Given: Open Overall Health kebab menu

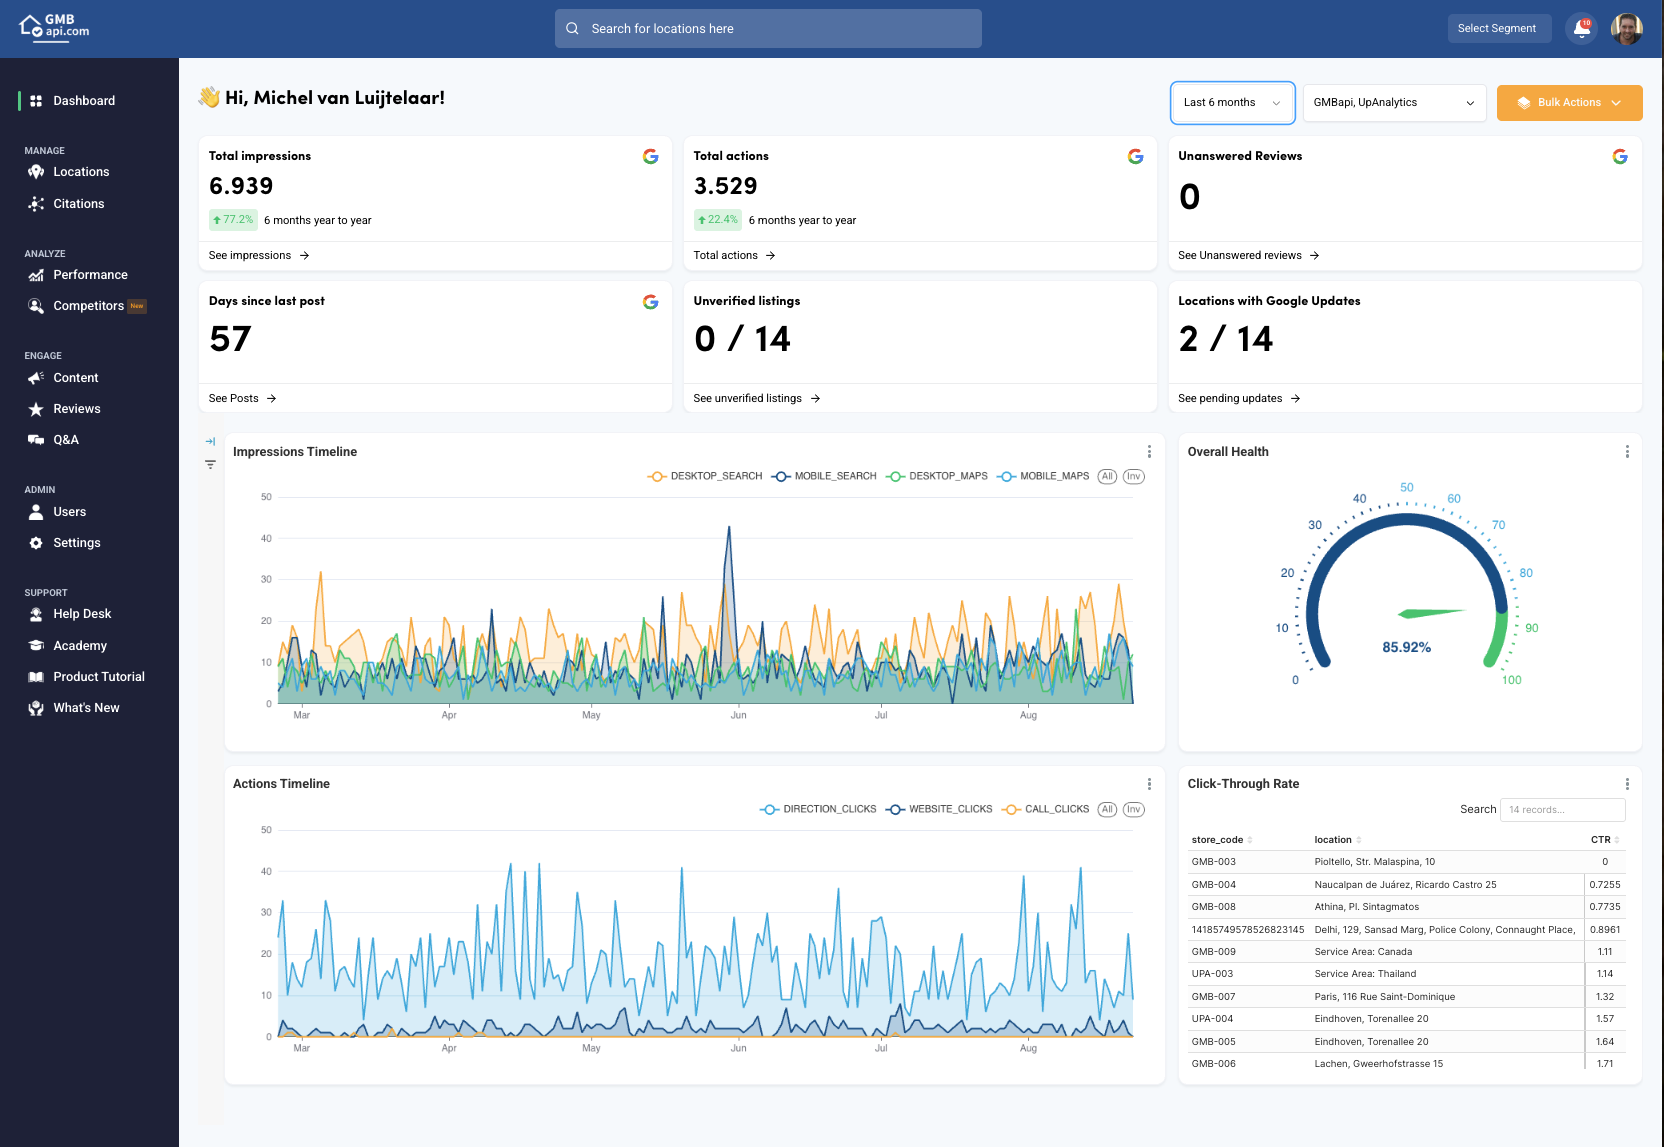Looking at the screenshot, I should (x=1627, y=452).
